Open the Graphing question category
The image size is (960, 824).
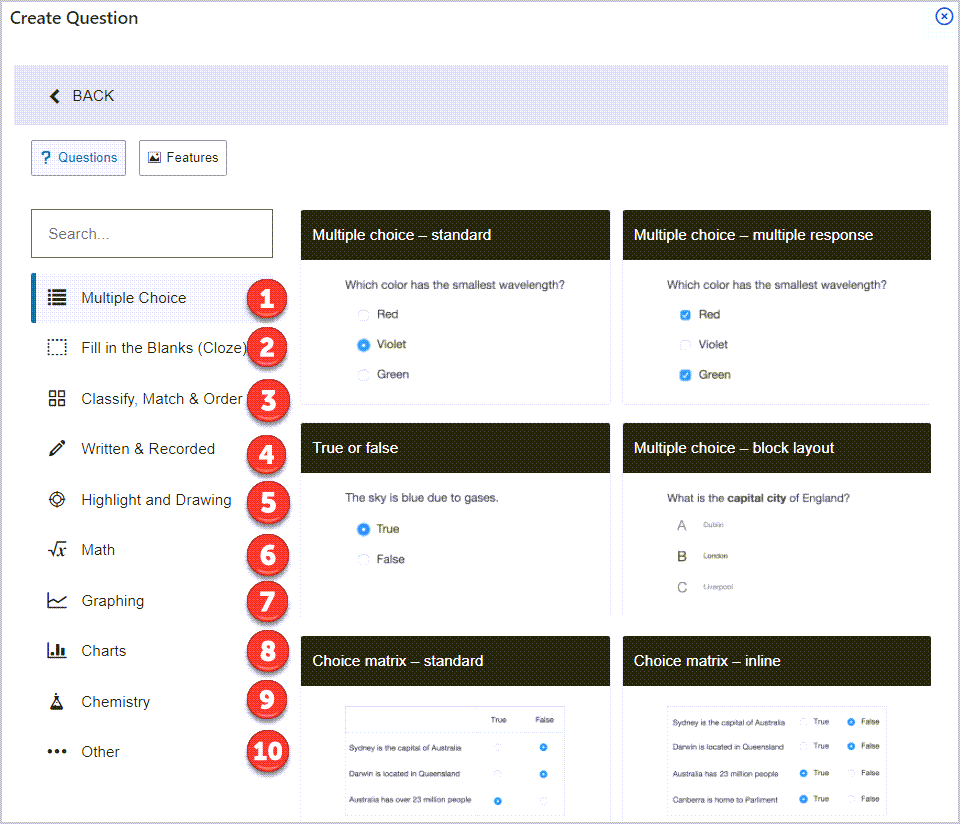coord(152,601)
